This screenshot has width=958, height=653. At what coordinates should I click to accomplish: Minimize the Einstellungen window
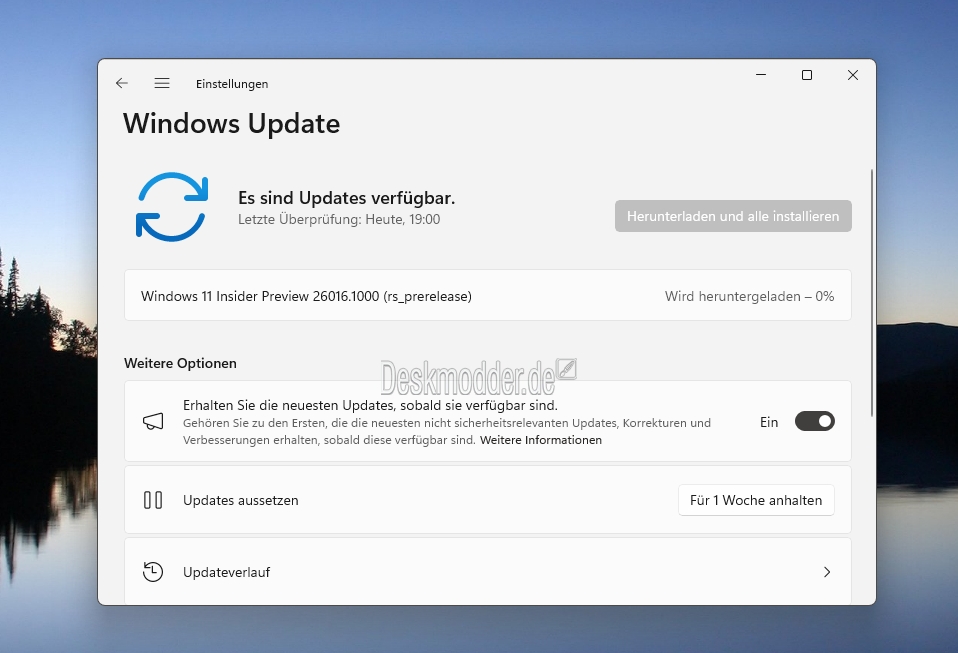pyautogui.click(x=761, y=75)
